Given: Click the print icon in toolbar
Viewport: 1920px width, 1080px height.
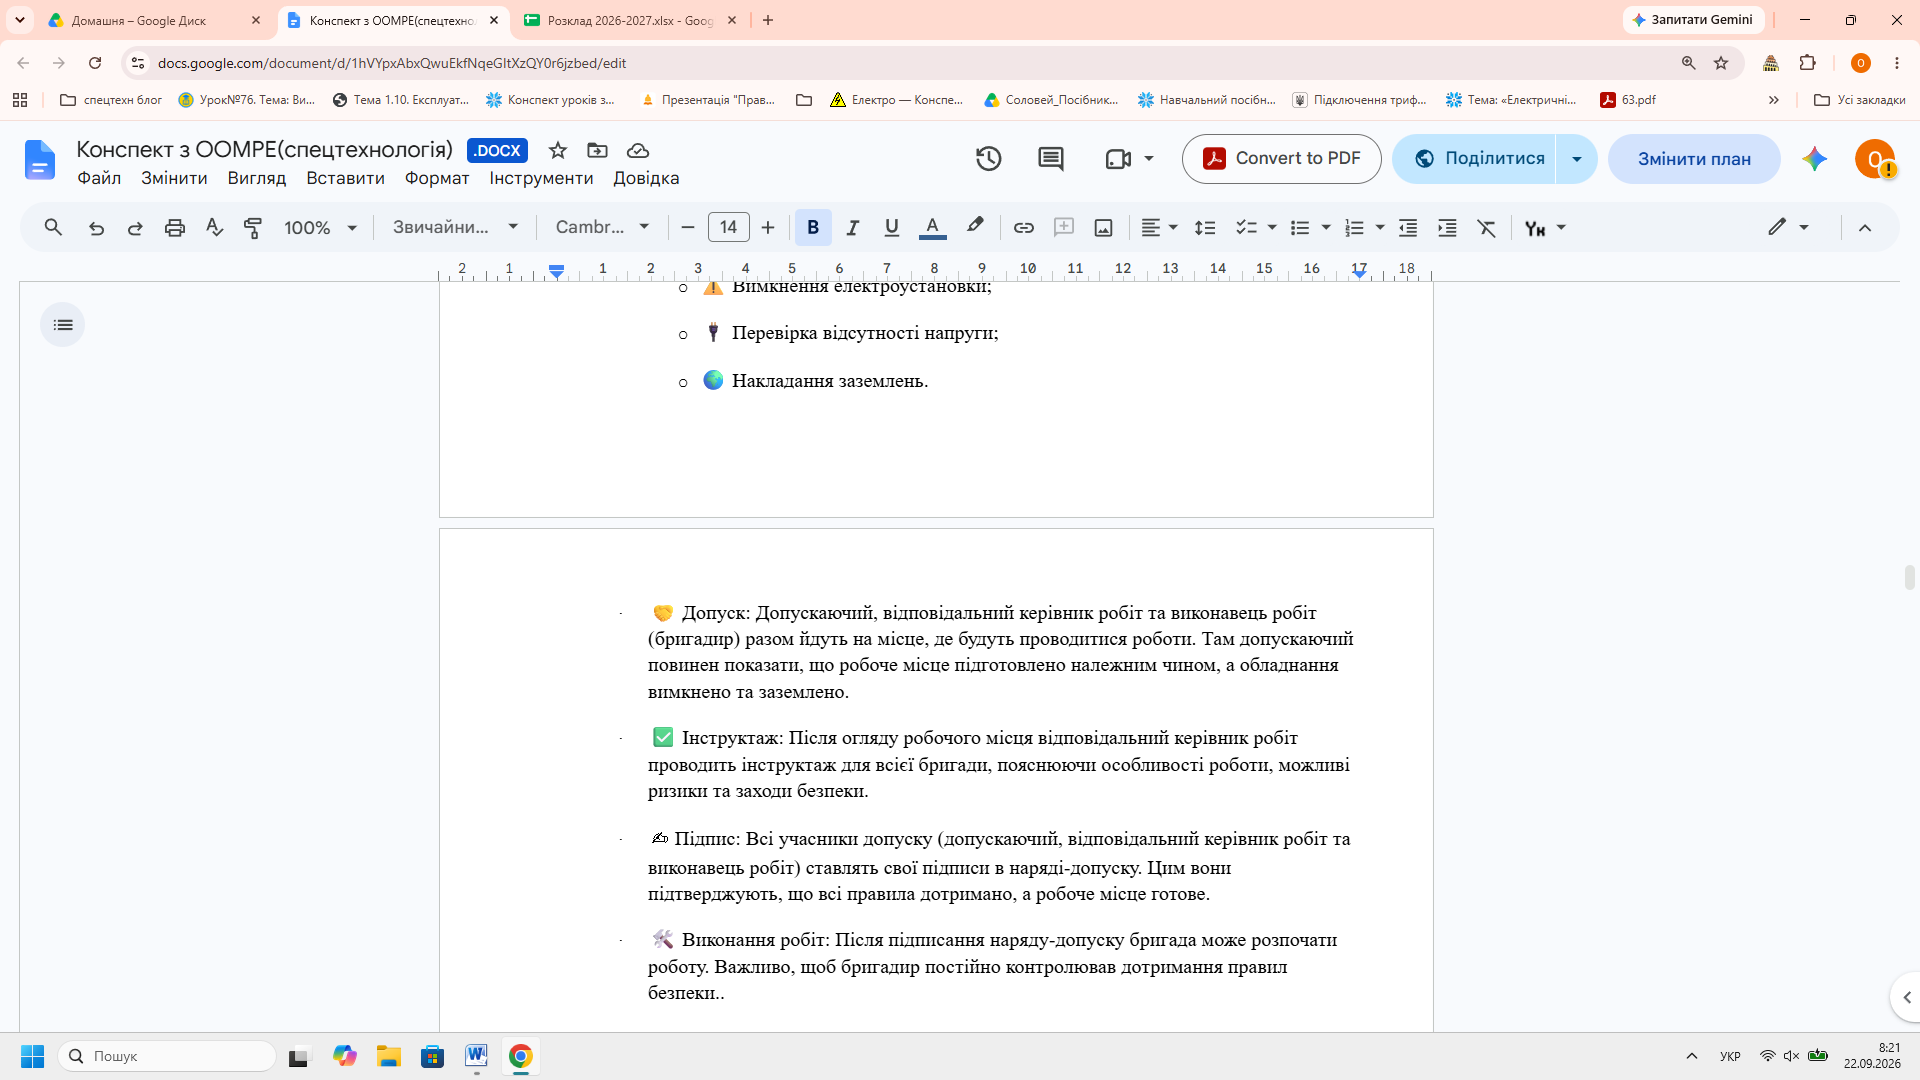Looking at the screenshot, I should point(175,228).
